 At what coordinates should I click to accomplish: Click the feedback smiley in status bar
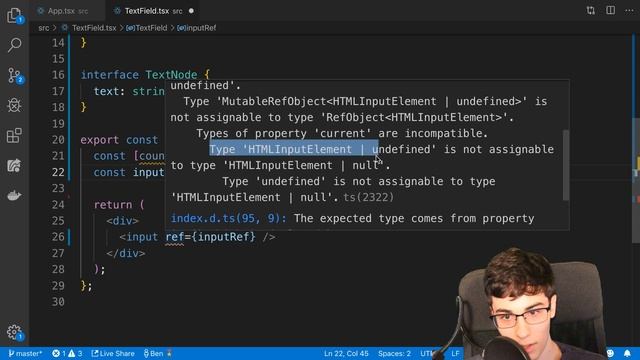click(610, 353)
